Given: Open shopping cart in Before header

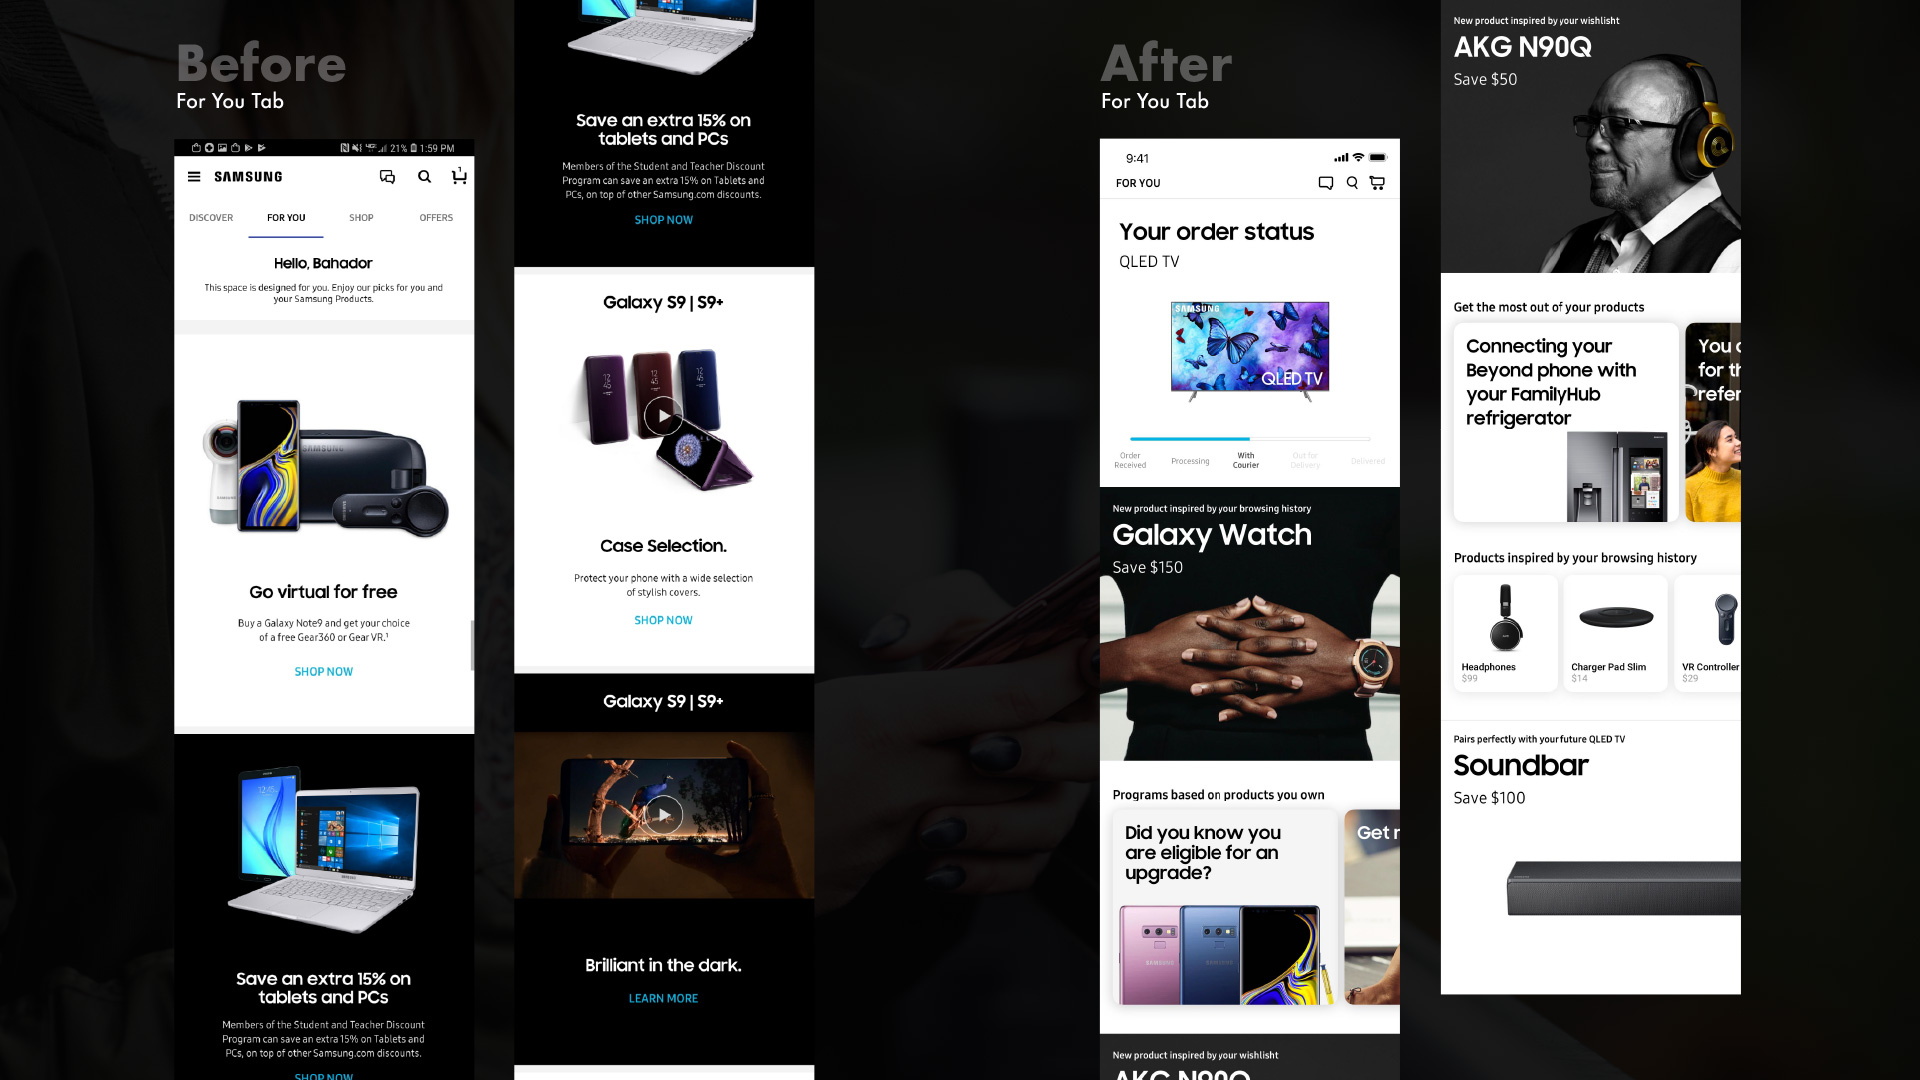Looking at the screenshot, I should click(x=459, y=176).
